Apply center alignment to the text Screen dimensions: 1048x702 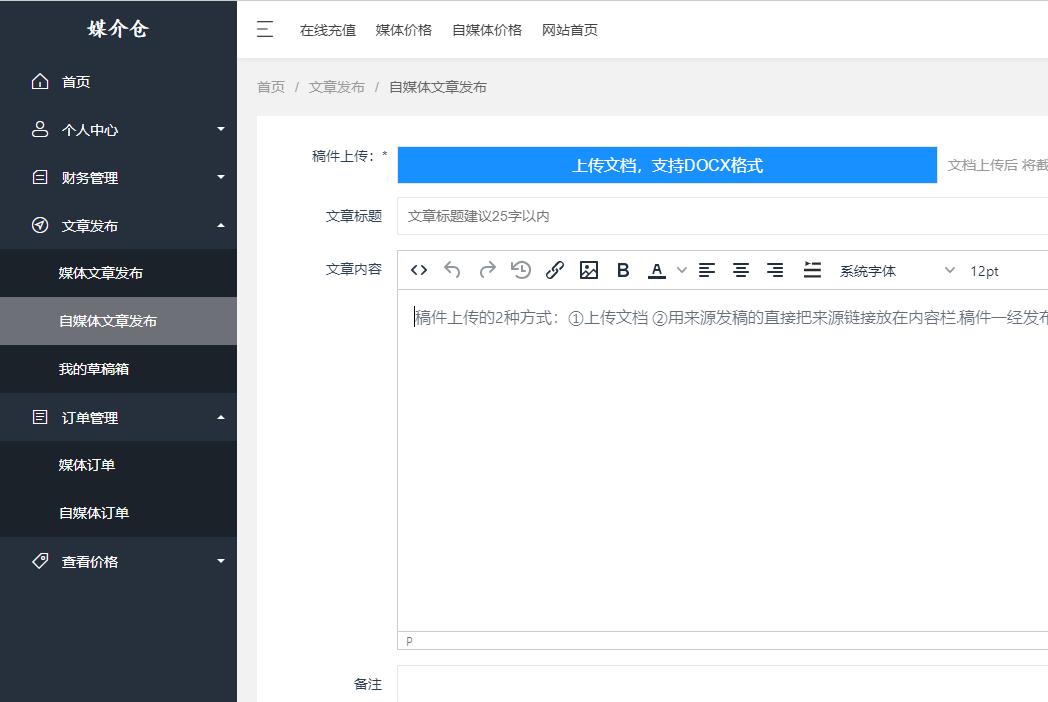pos(741,269)
